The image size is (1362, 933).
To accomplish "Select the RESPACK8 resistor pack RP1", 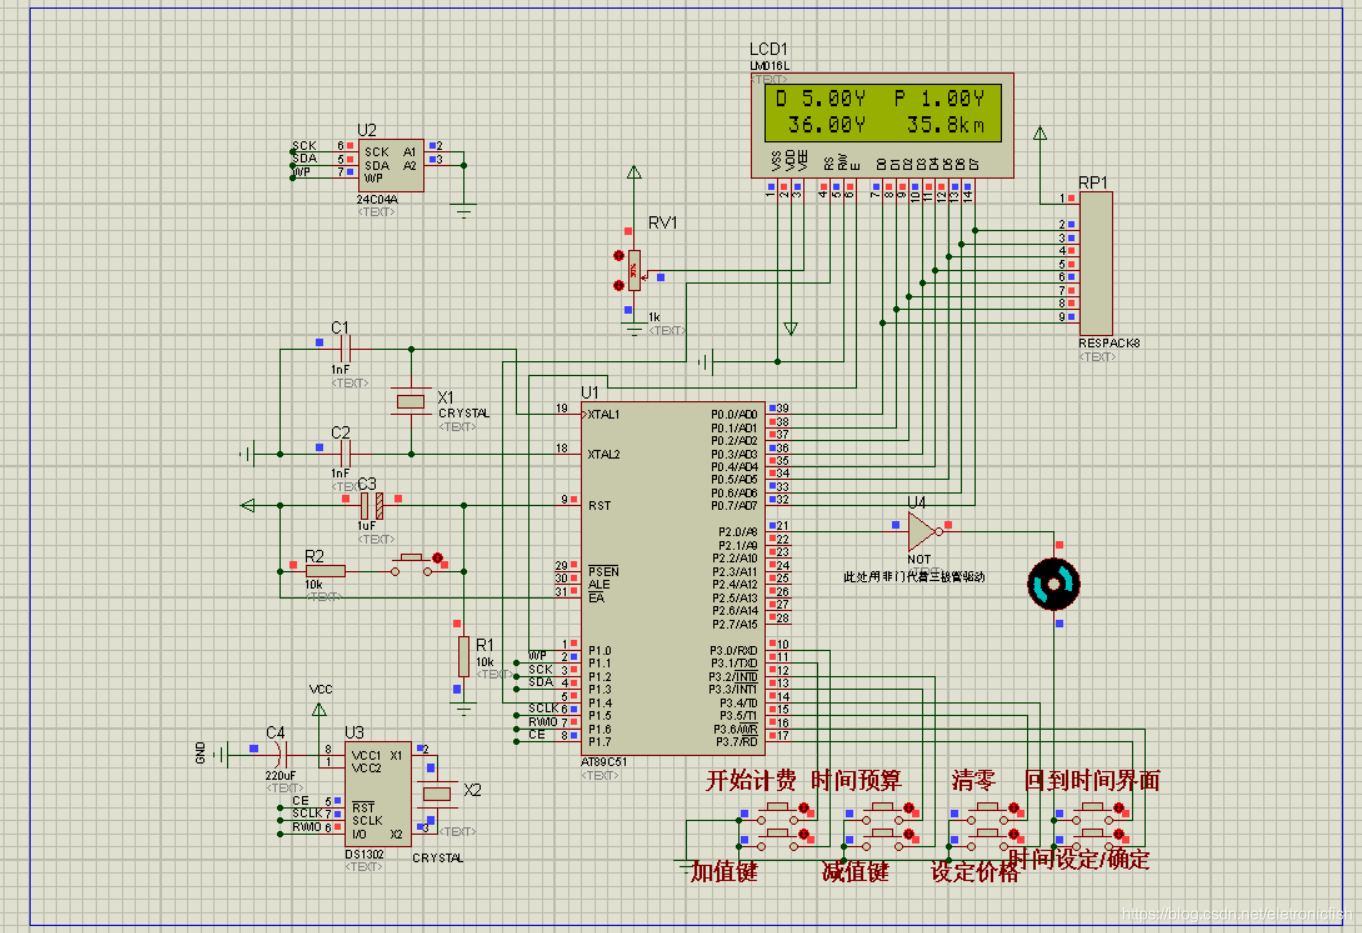I will point(1096,263).
